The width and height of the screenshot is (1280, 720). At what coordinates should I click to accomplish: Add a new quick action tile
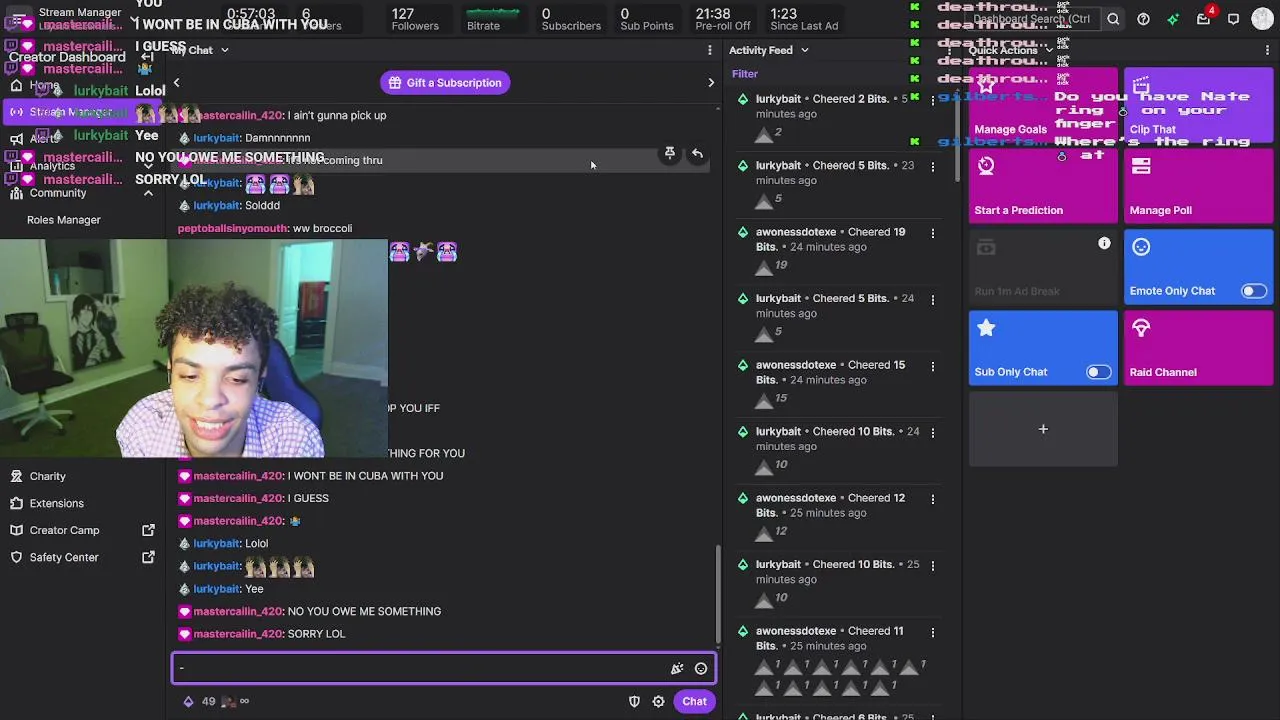pyautogui.click(x=1043, y=429)
